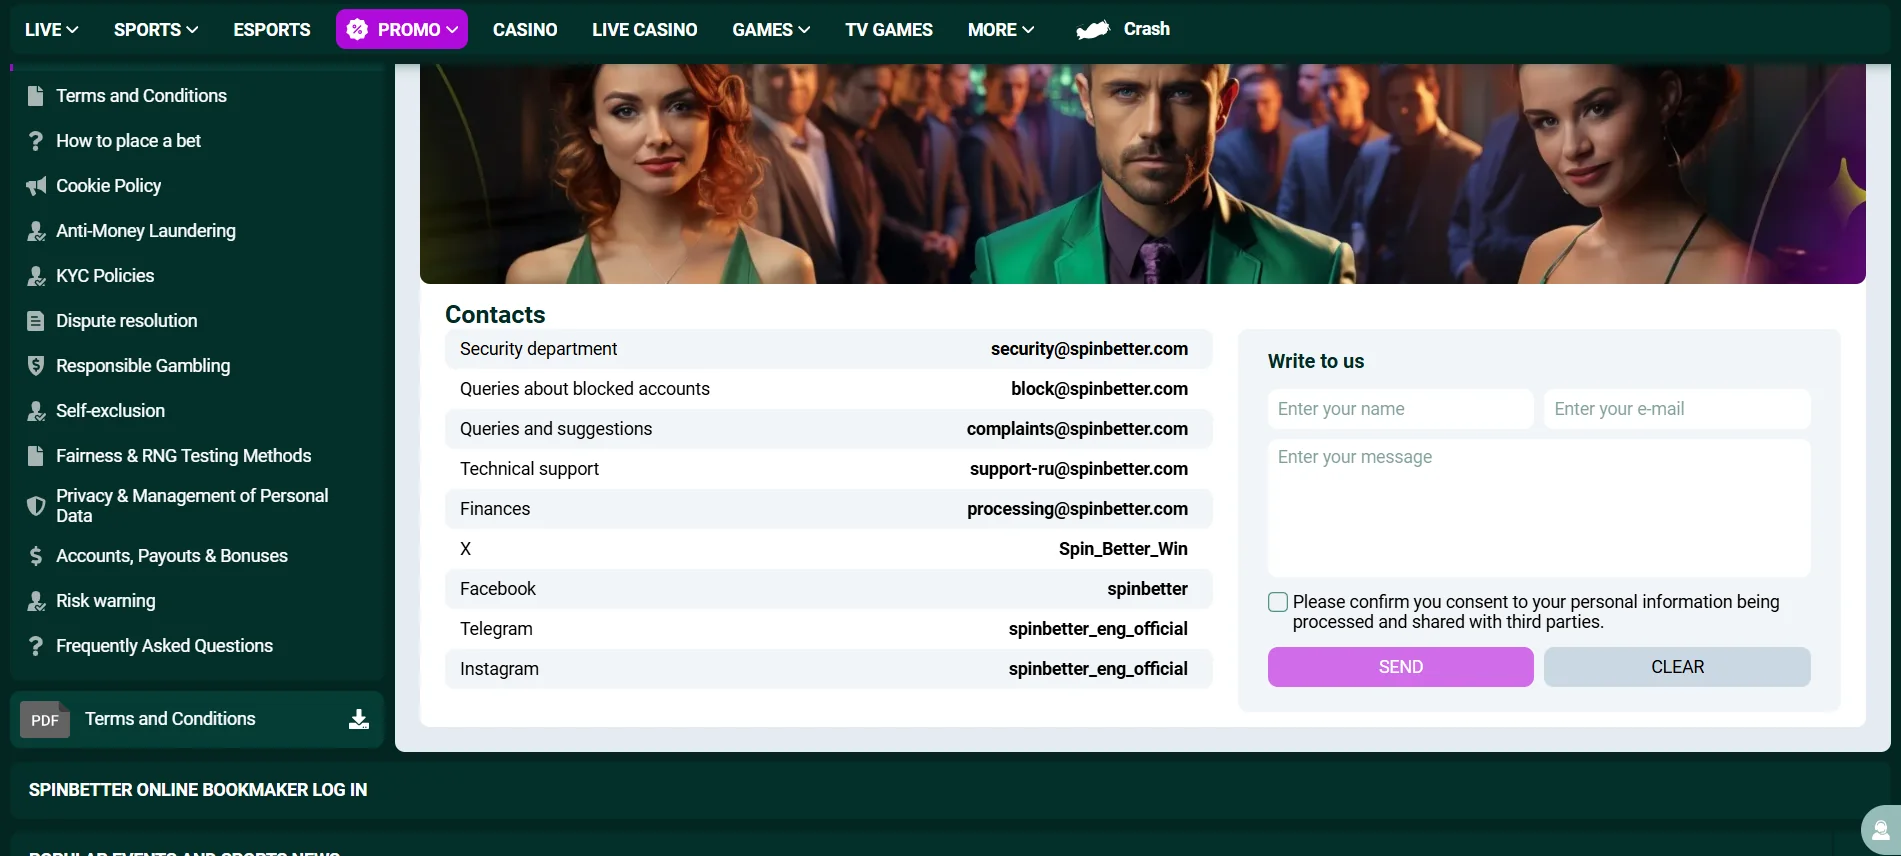Open the Spin_Better_Win X account link
The image size is (1901, 856).
pyautogui.click(x=1123, y=549)
